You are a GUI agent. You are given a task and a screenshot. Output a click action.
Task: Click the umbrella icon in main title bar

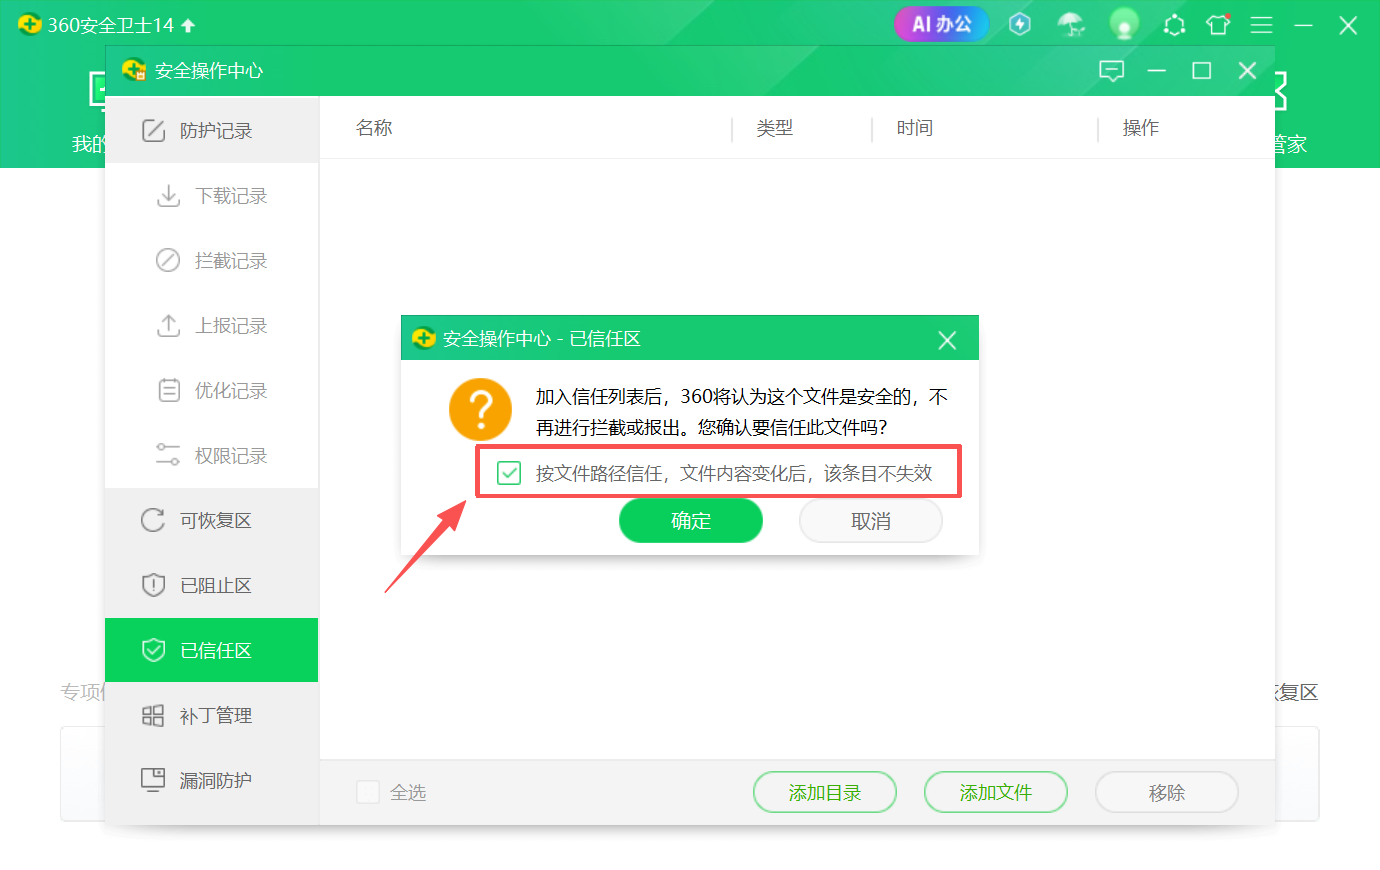(x=1071, y=24)
